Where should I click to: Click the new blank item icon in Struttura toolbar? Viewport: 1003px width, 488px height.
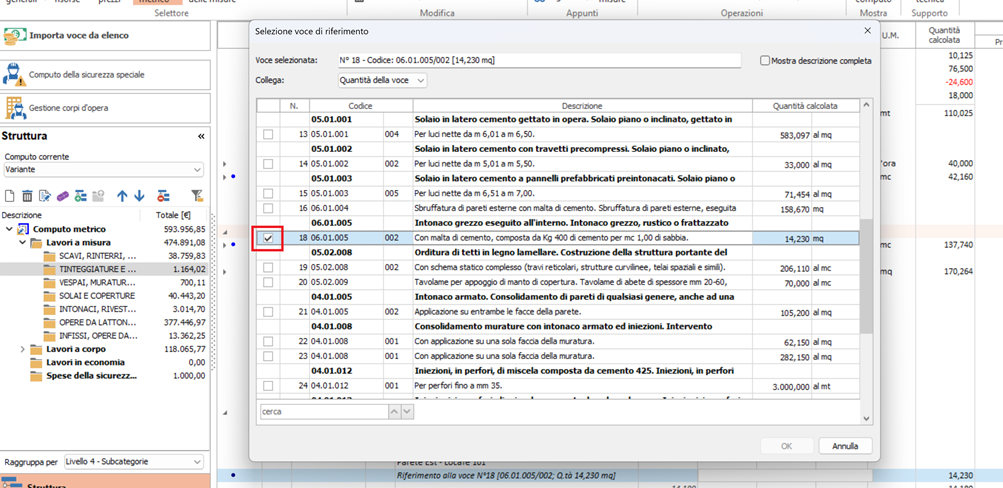10,196
